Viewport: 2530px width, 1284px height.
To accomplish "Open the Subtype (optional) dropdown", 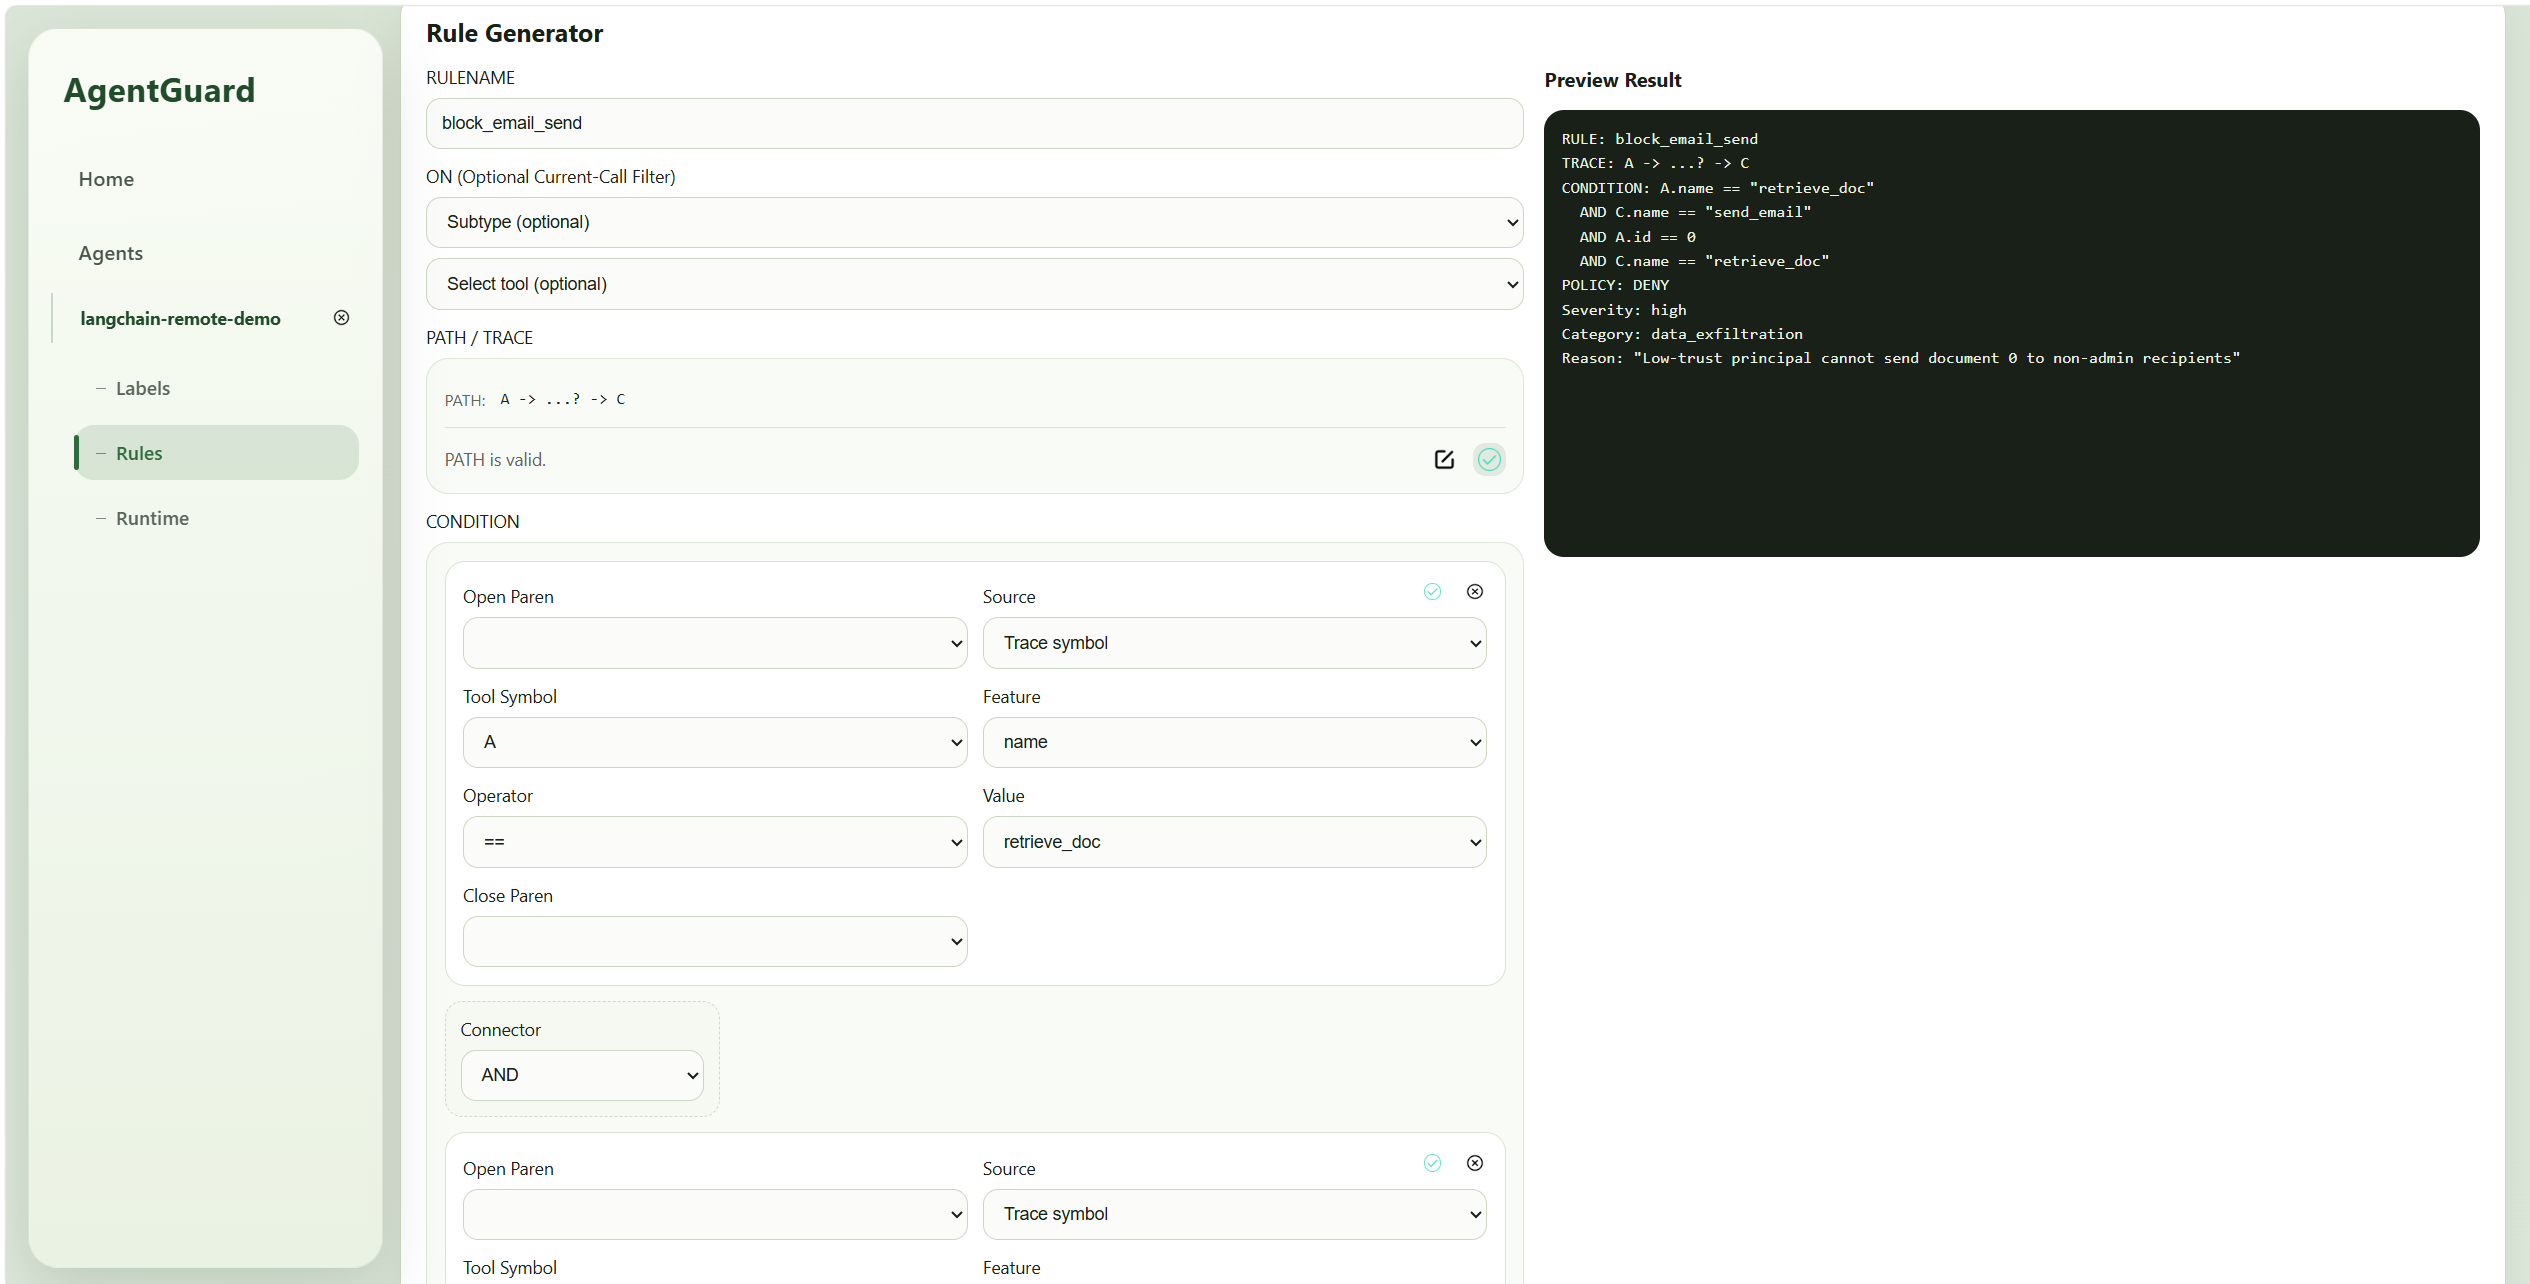I will point(974,222).
